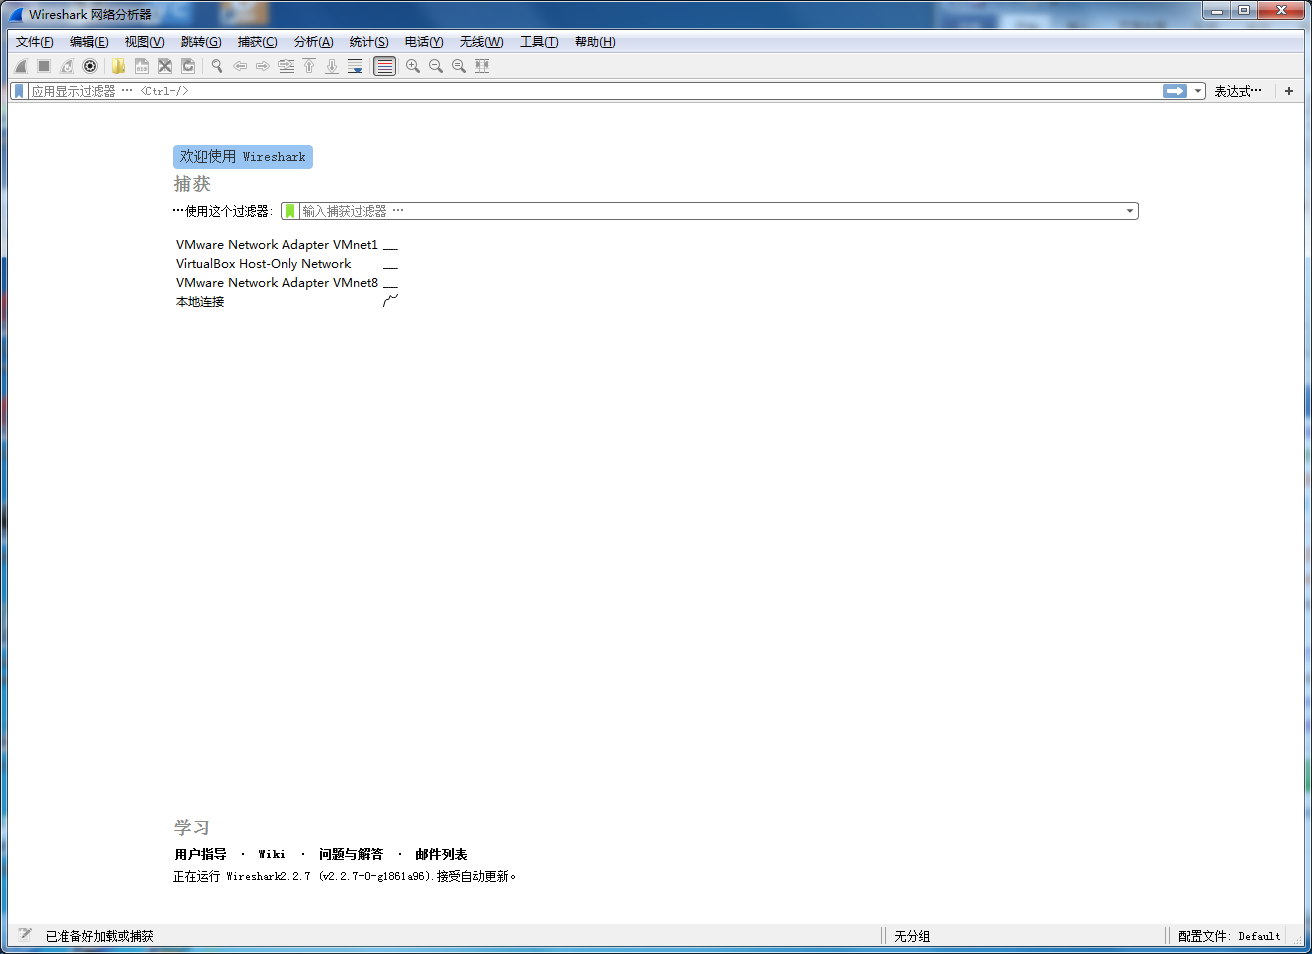
Task: Click the 无分组 status bar section
Action: (912, 936)
